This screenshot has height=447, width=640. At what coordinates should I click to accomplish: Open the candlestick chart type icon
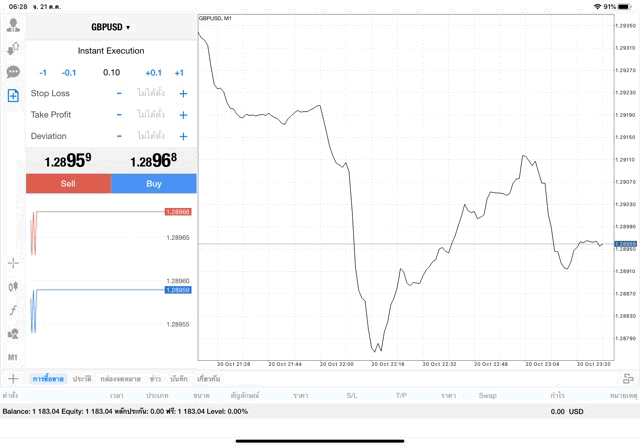point(13,287)
